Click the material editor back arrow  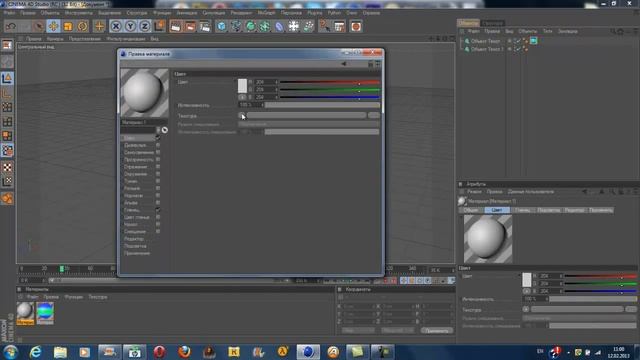tap(344, 64)
